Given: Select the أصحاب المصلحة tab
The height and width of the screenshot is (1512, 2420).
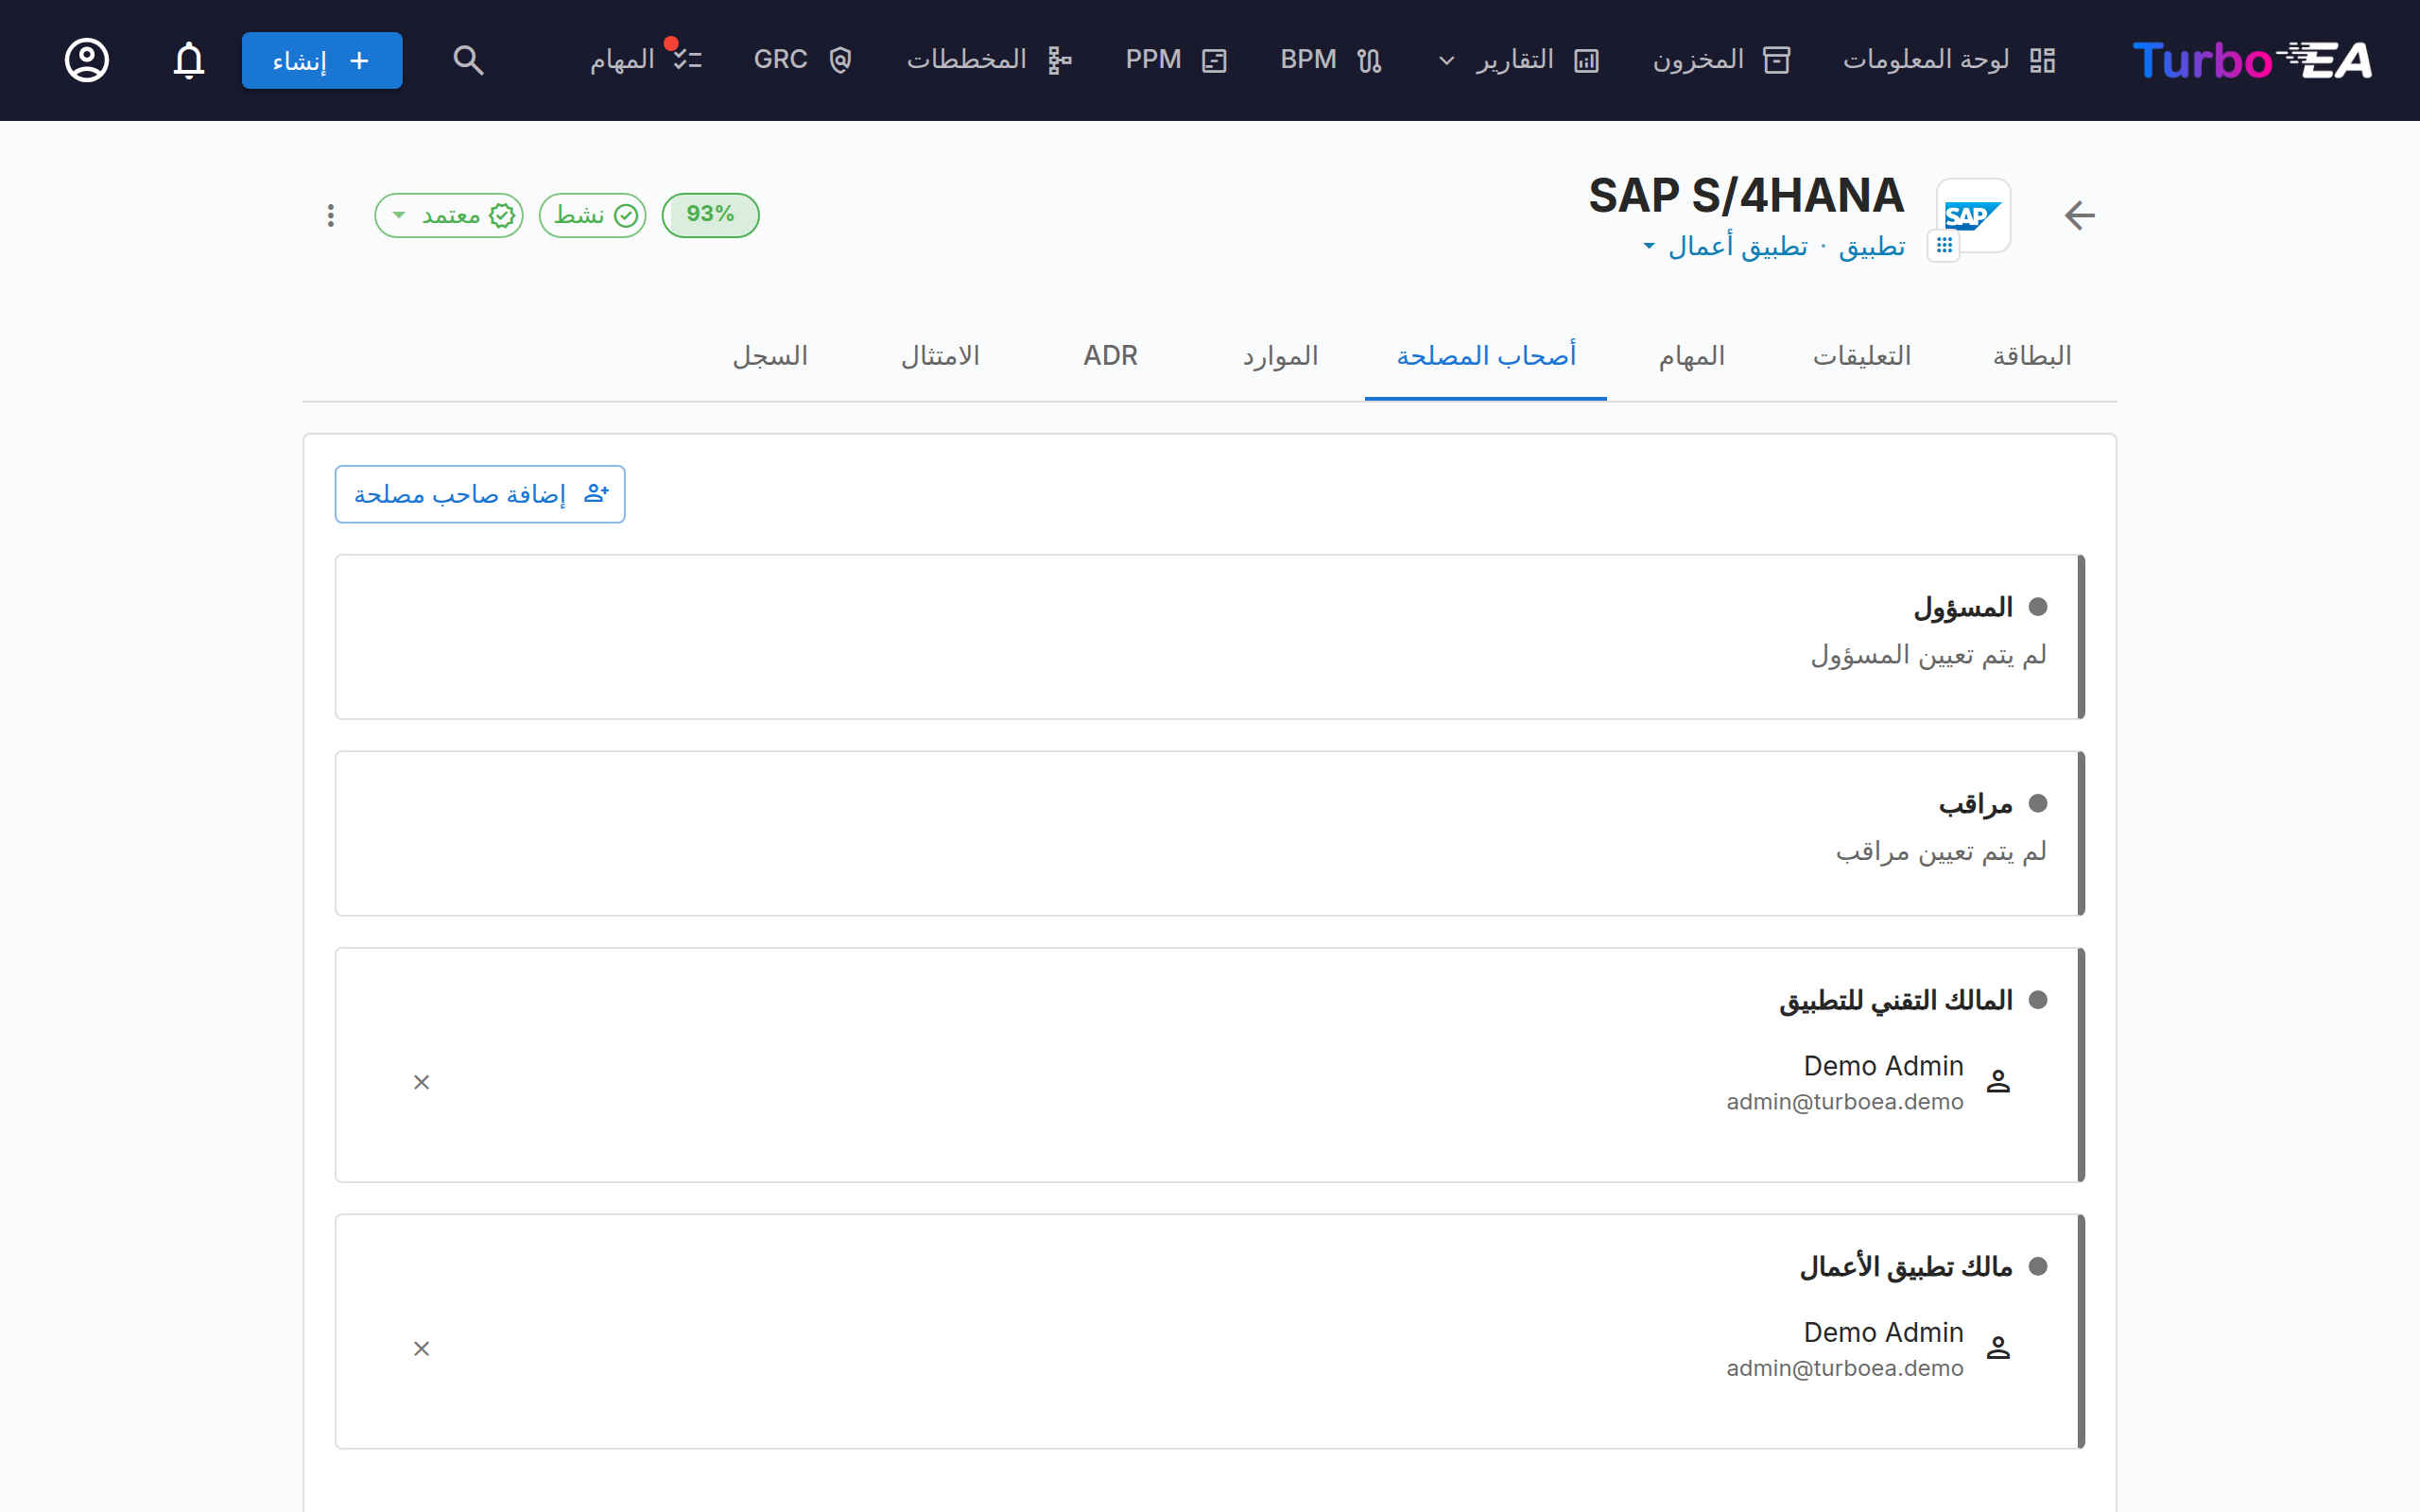Looking at the screenshot, I should (1486, 356).
